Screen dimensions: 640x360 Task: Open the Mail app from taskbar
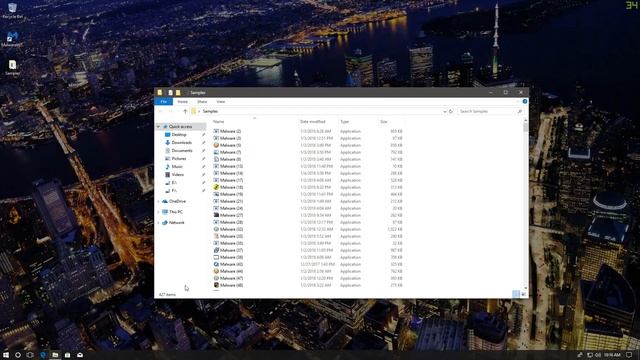click(80, 355)
